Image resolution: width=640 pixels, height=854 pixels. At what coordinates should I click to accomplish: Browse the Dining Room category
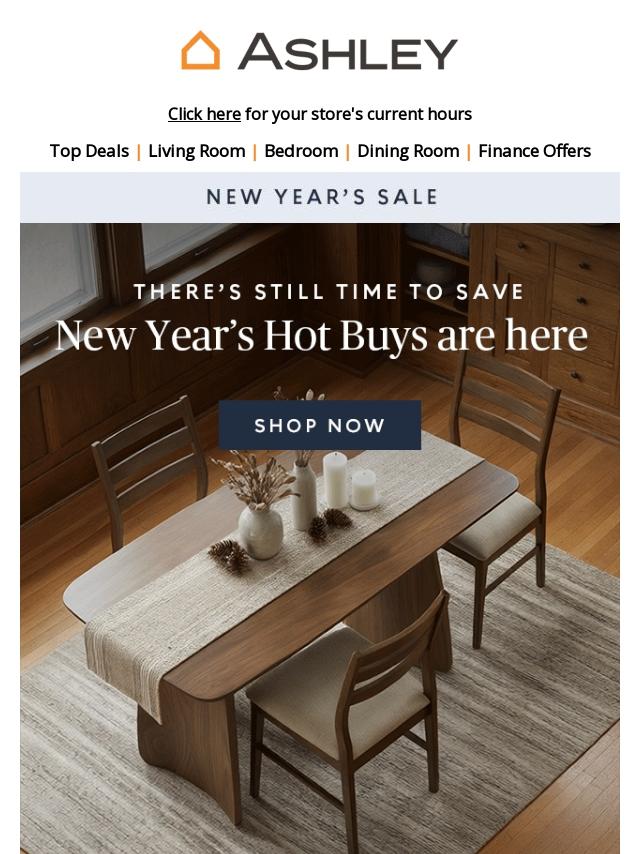[x=408, y=151]
